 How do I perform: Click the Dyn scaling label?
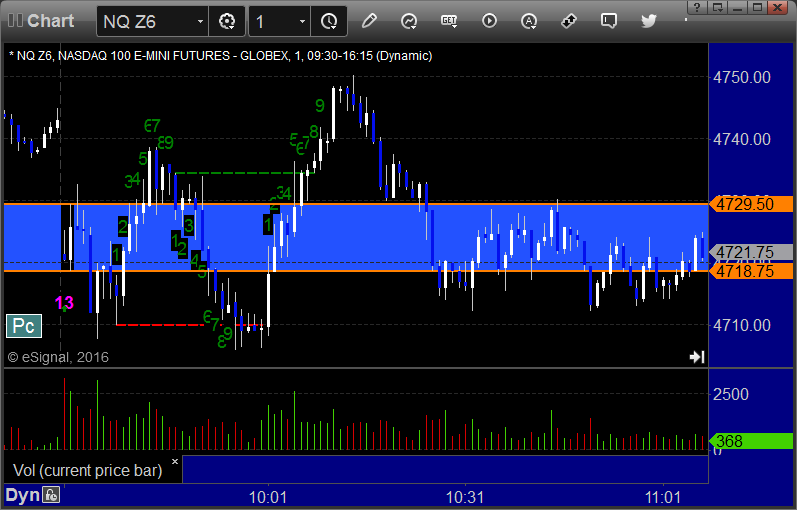click(22, 495)
